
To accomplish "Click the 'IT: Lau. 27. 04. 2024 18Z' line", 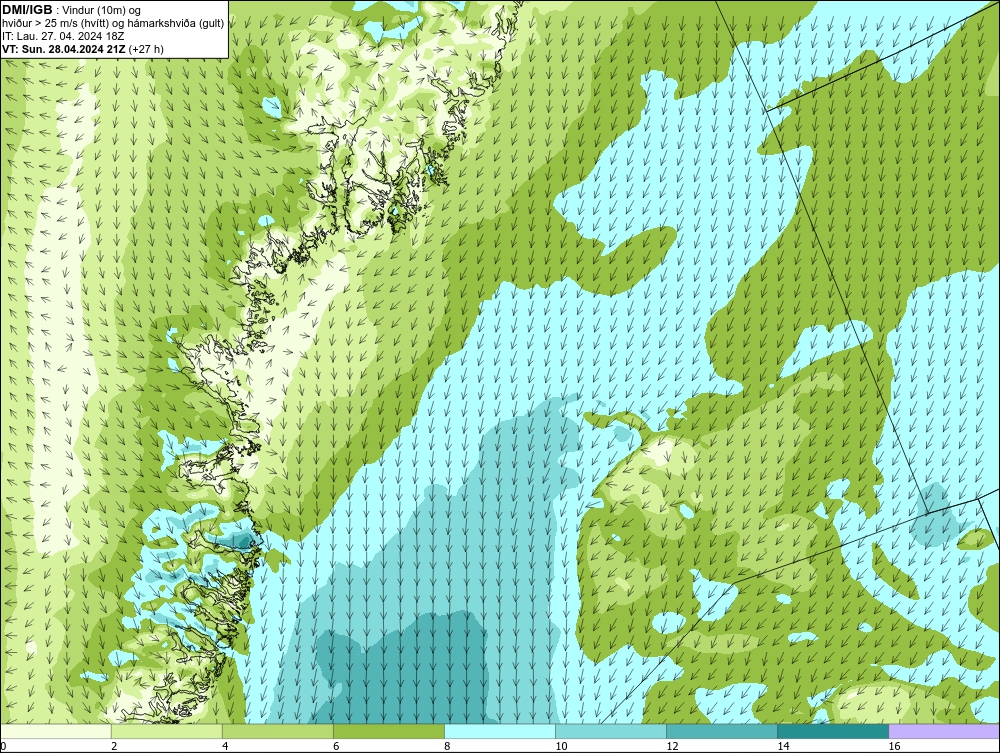I will (63, 36).
